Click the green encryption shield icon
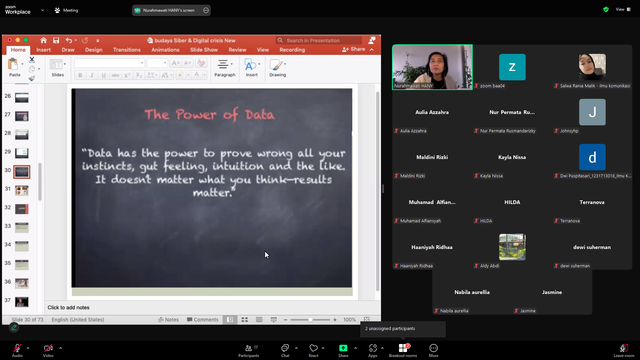The width and height of the screenshot is (640, 360). pyautogui.click(x=606, y=9)
